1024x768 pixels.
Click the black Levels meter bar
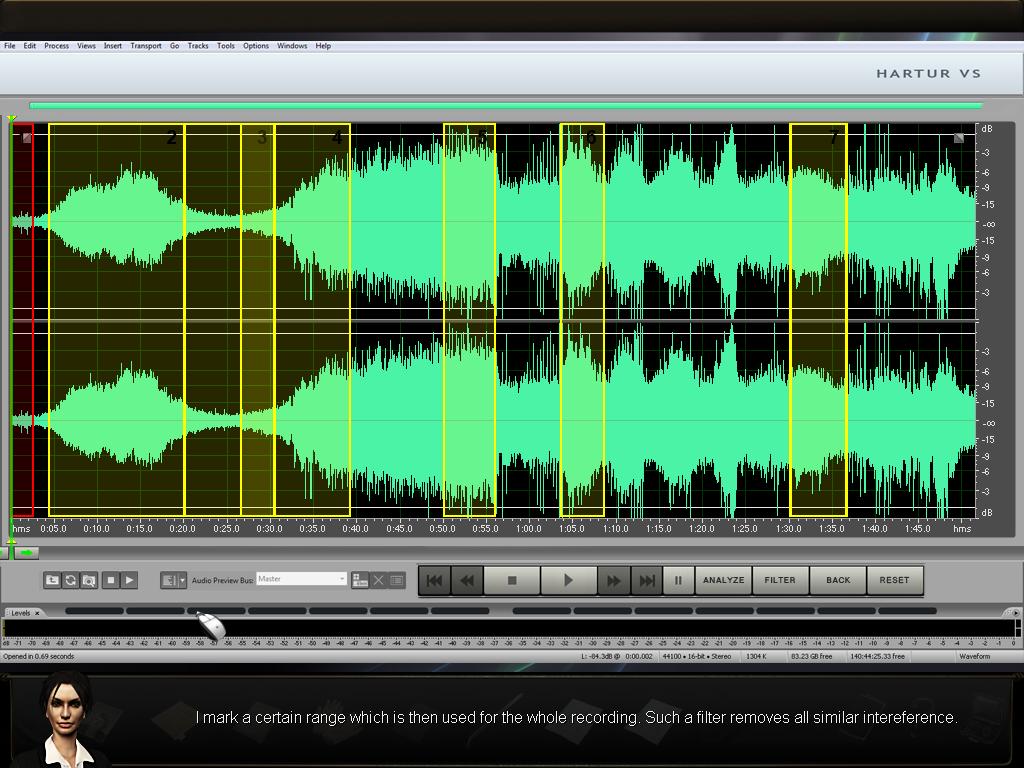pos(508,628)
